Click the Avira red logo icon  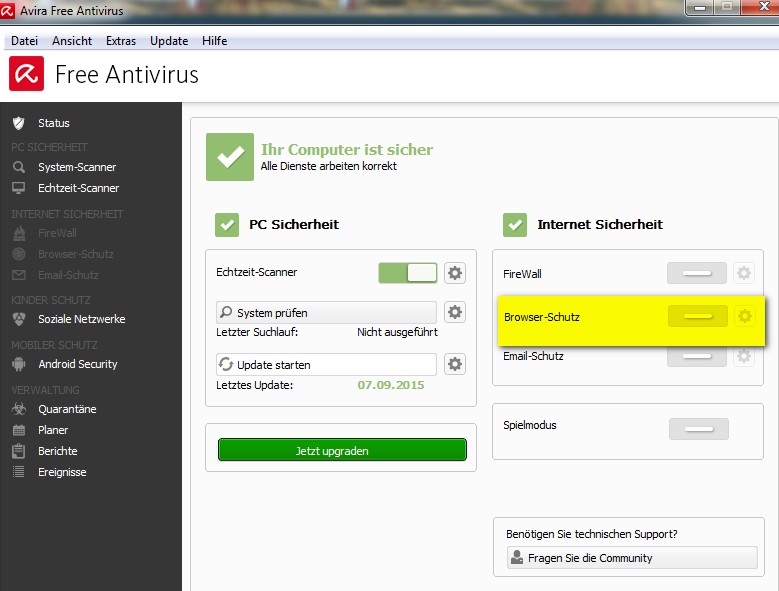[x=26, y=74]
